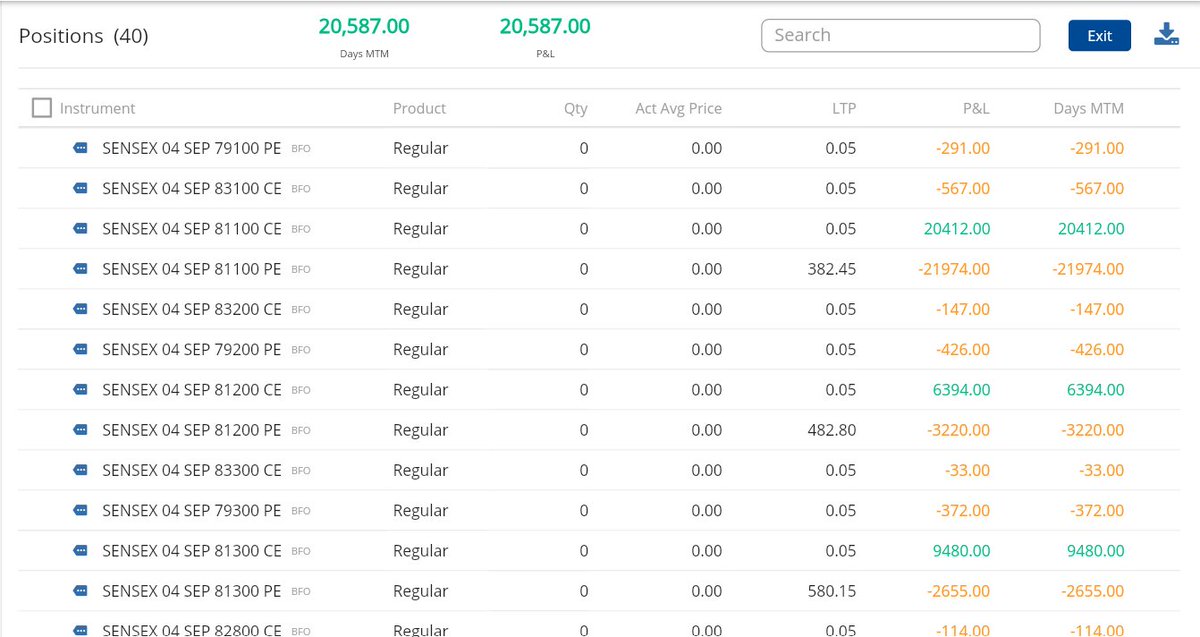Viewport: 1200px width, 637px height.
Task: Select the SENSEX 04 SEP 81200 PE instrument name
Action: tap(192, 430)
